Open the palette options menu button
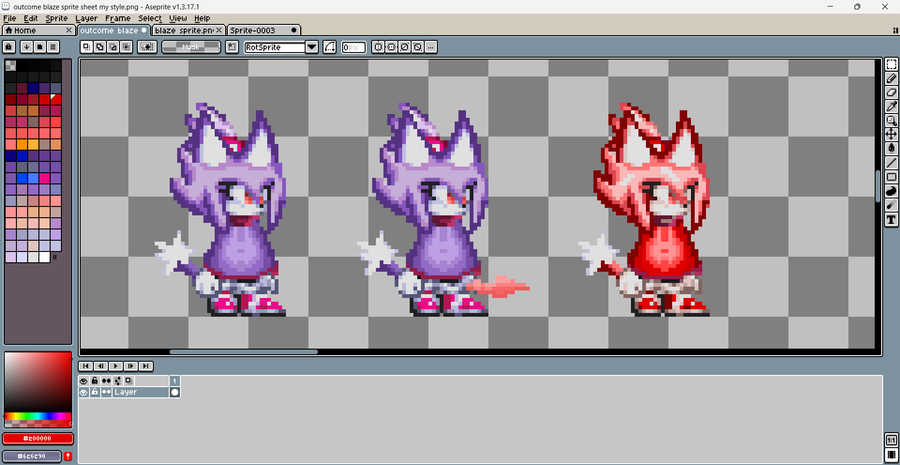Viewport: 900px width, 465px height. point(53,47)
